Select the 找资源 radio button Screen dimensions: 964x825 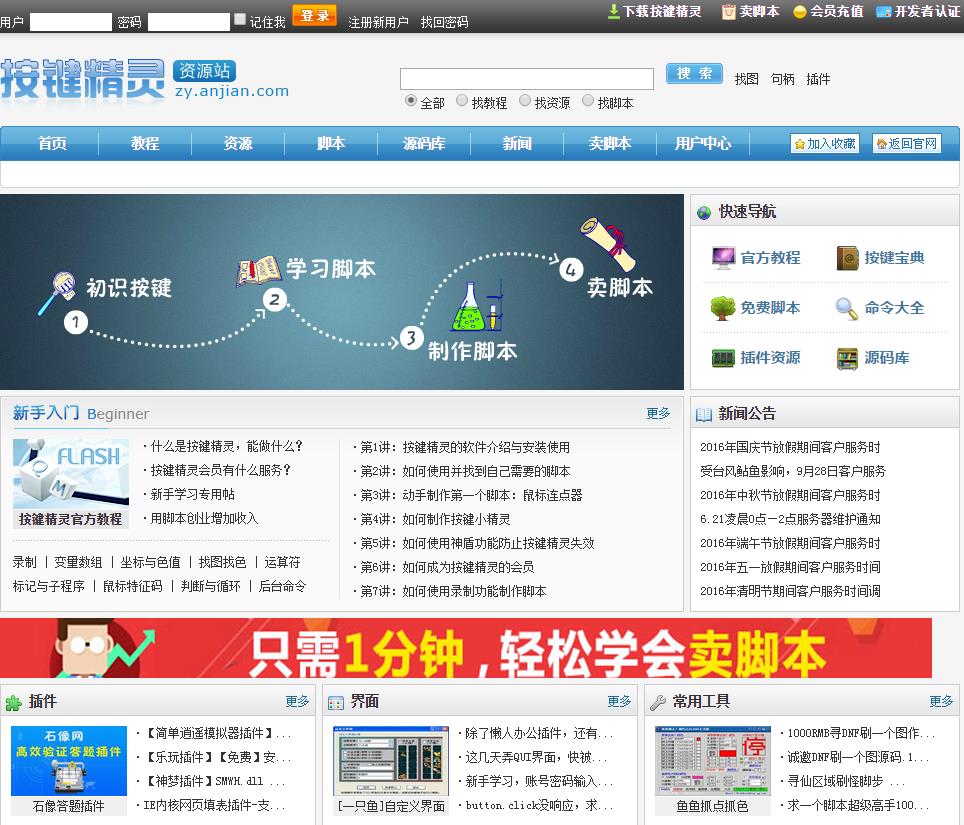point(524,100)
